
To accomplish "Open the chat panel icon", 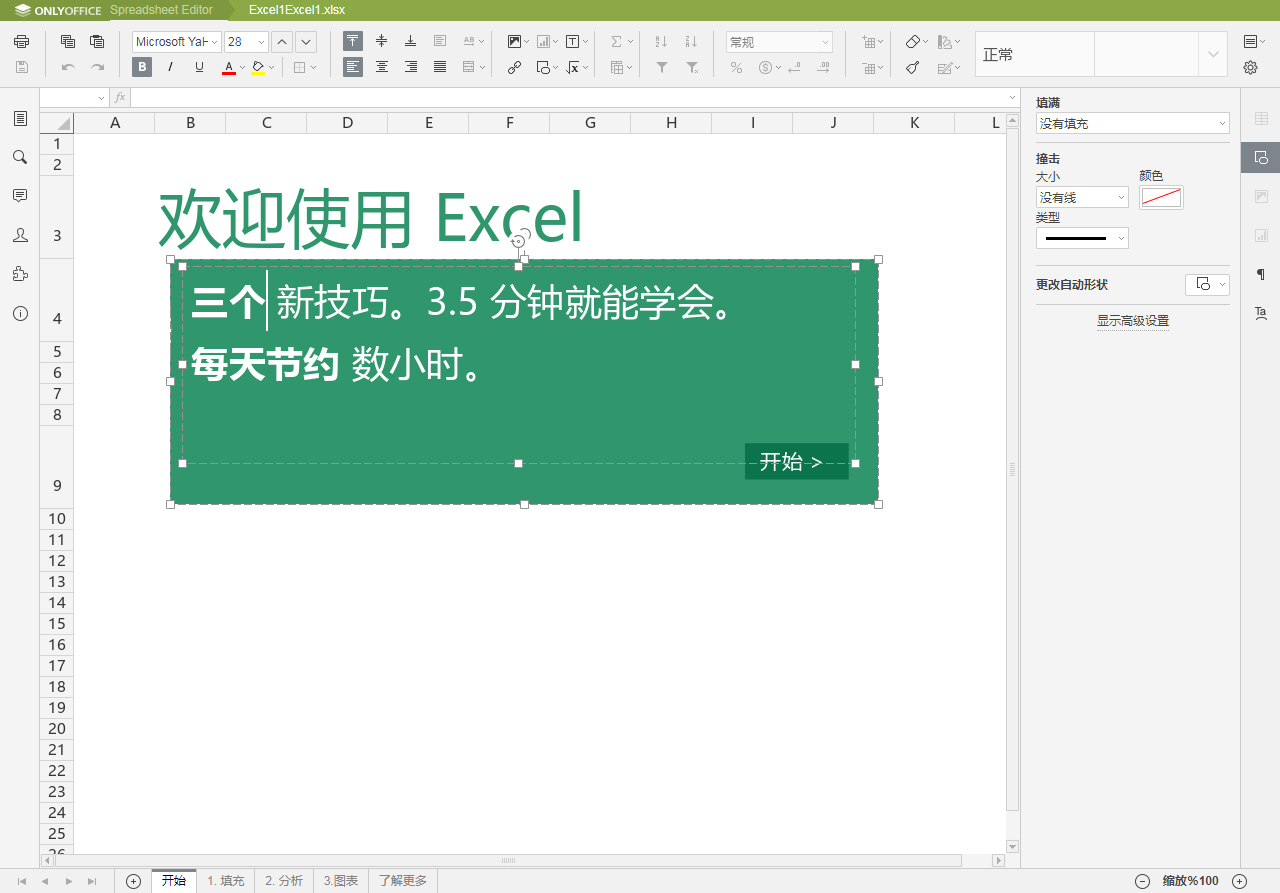I will (20, 235).
